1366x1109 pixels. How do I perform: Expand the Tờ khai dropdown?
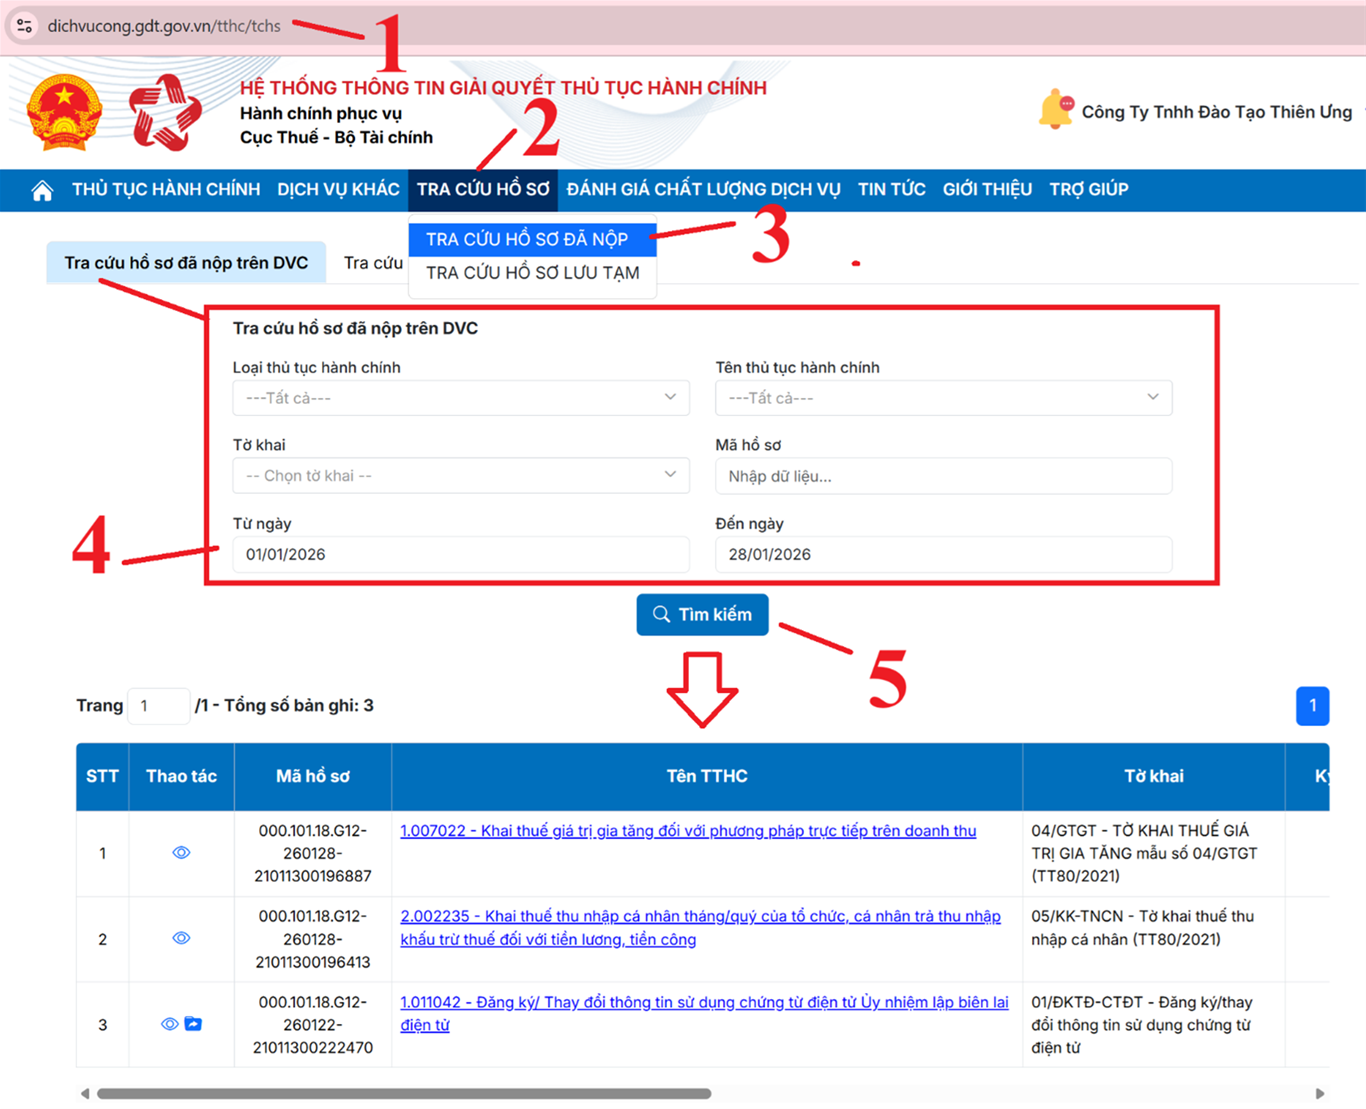(460, 476)
